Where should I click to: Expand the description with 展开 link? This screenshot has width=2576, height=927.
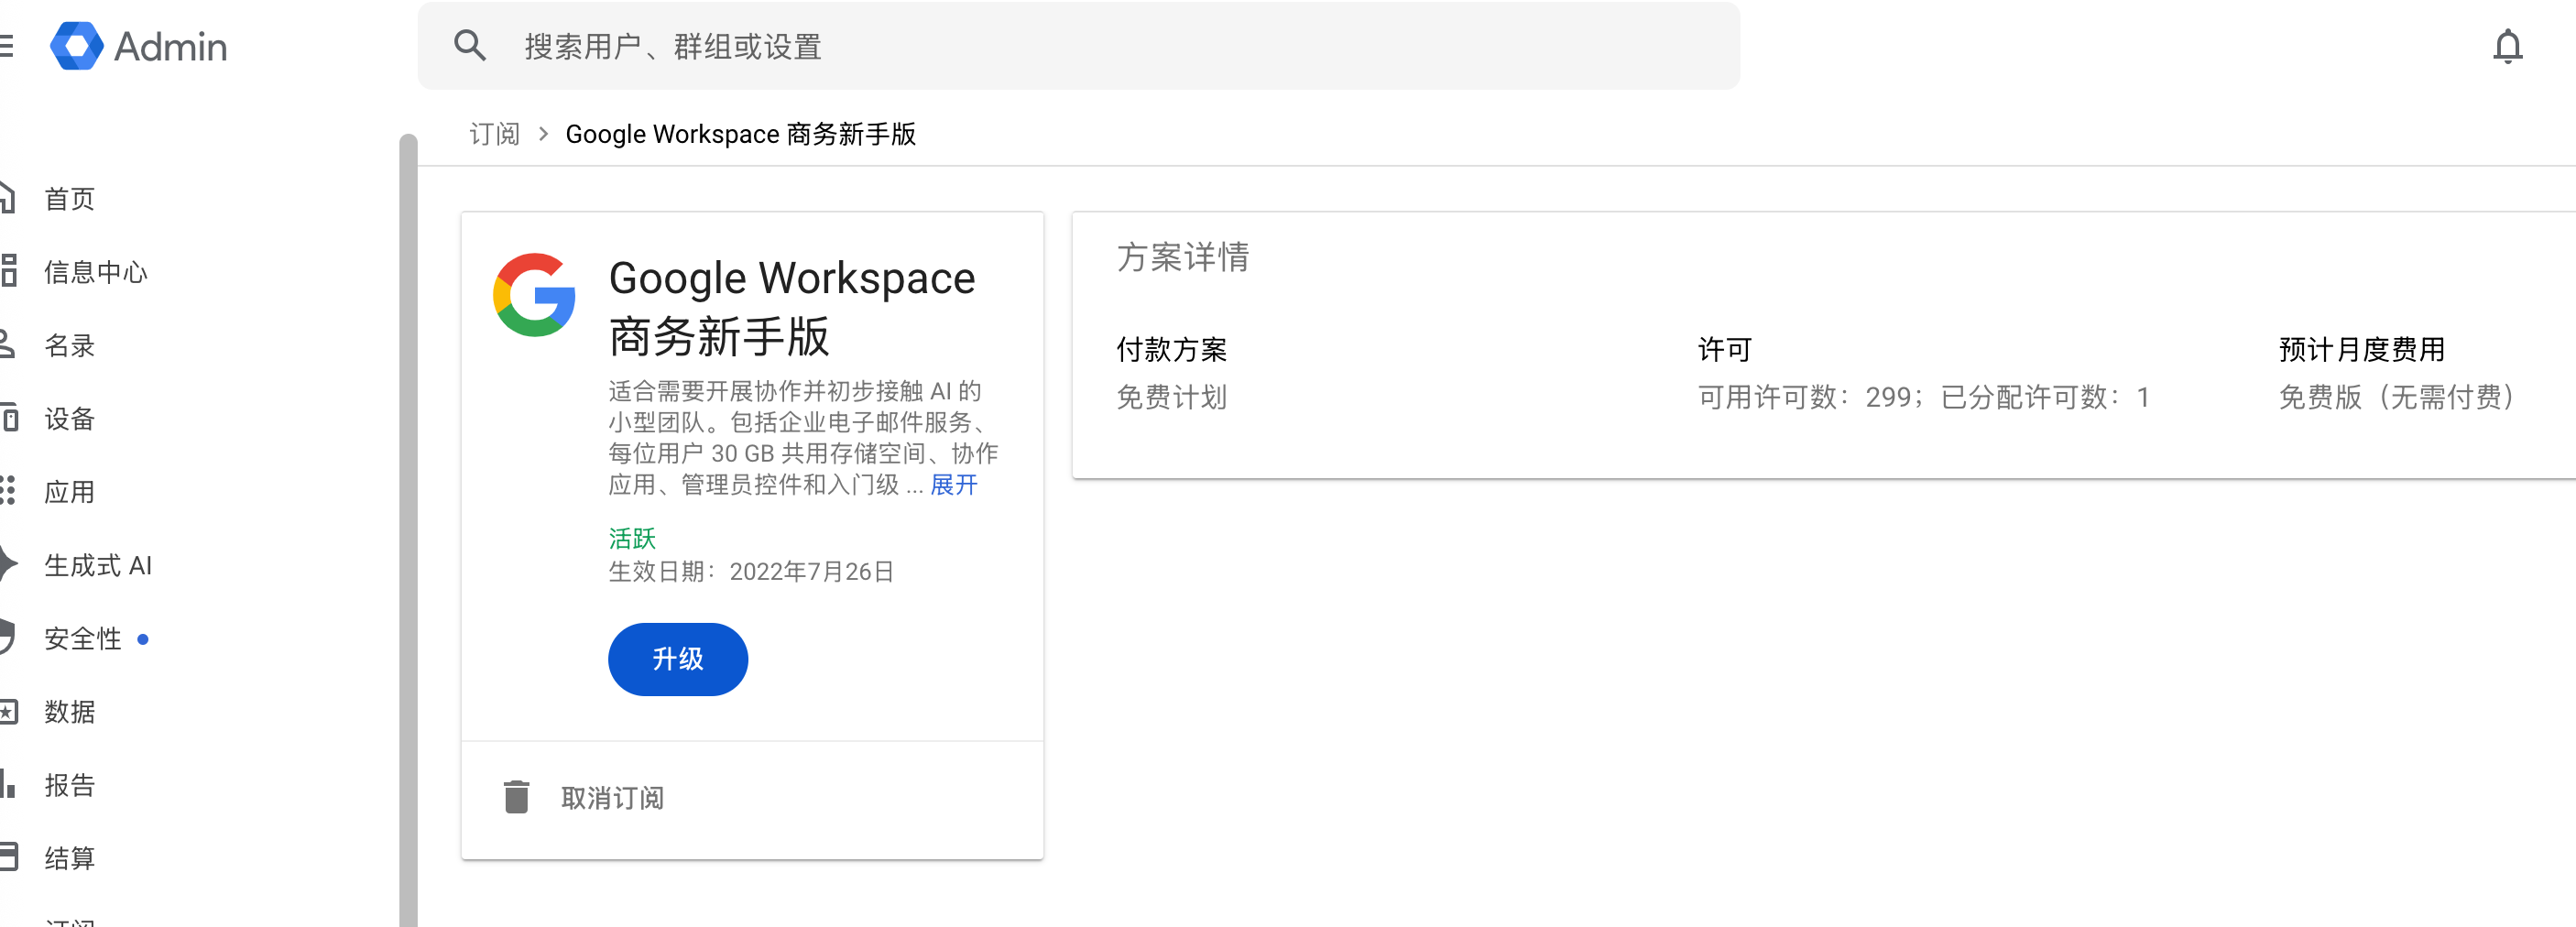tap(954, 484)
